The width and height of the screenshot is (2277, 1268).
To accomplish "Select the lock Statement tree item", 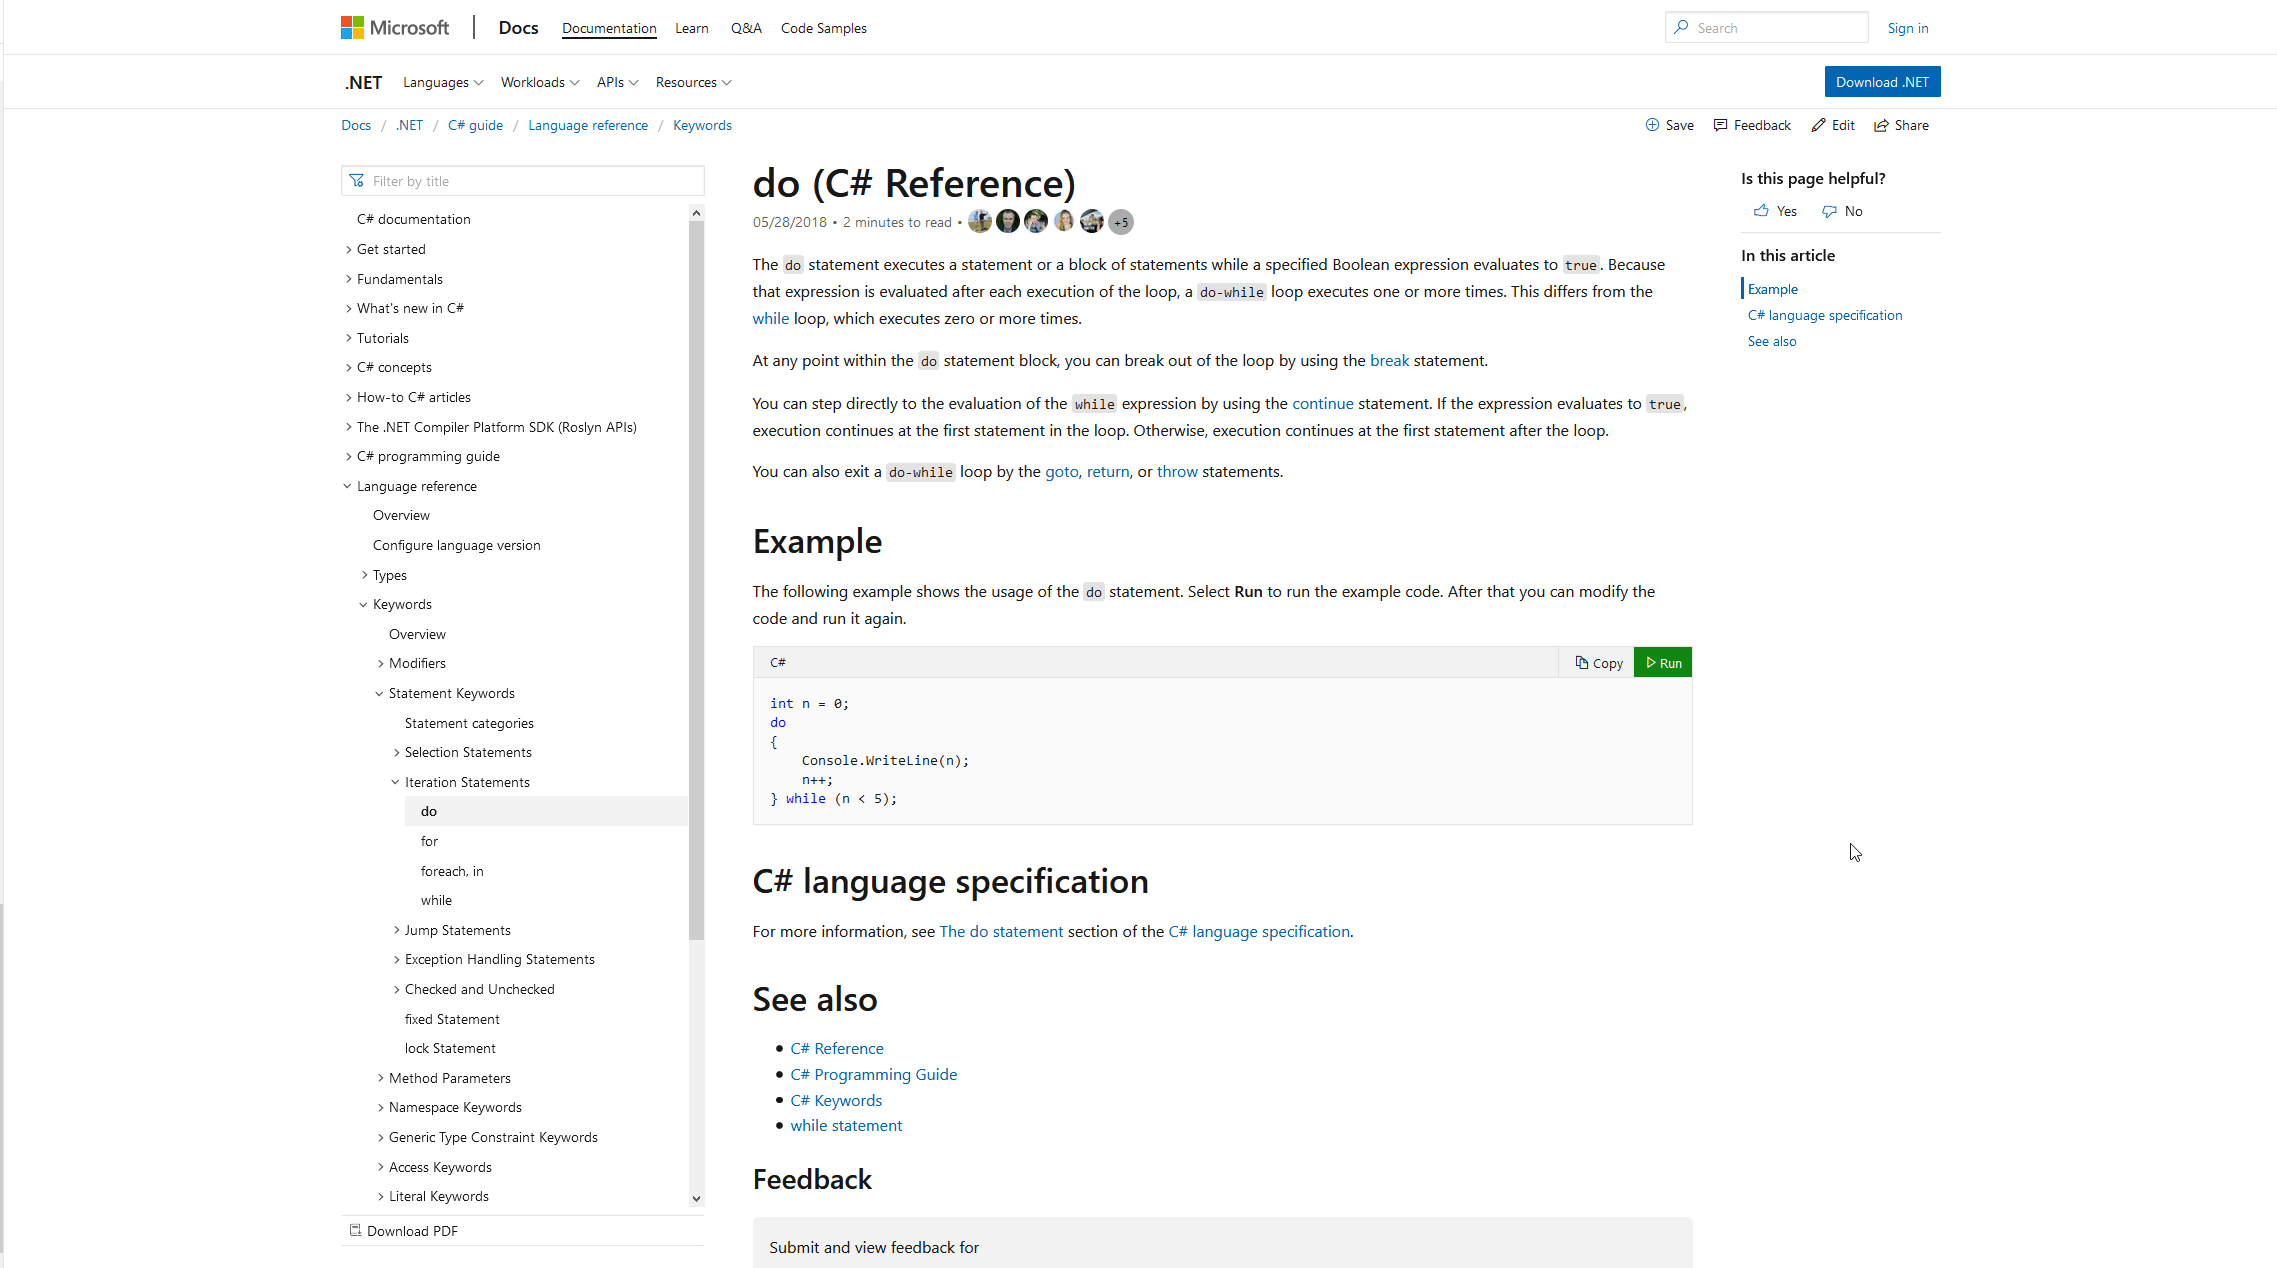I will point(450,1048).
